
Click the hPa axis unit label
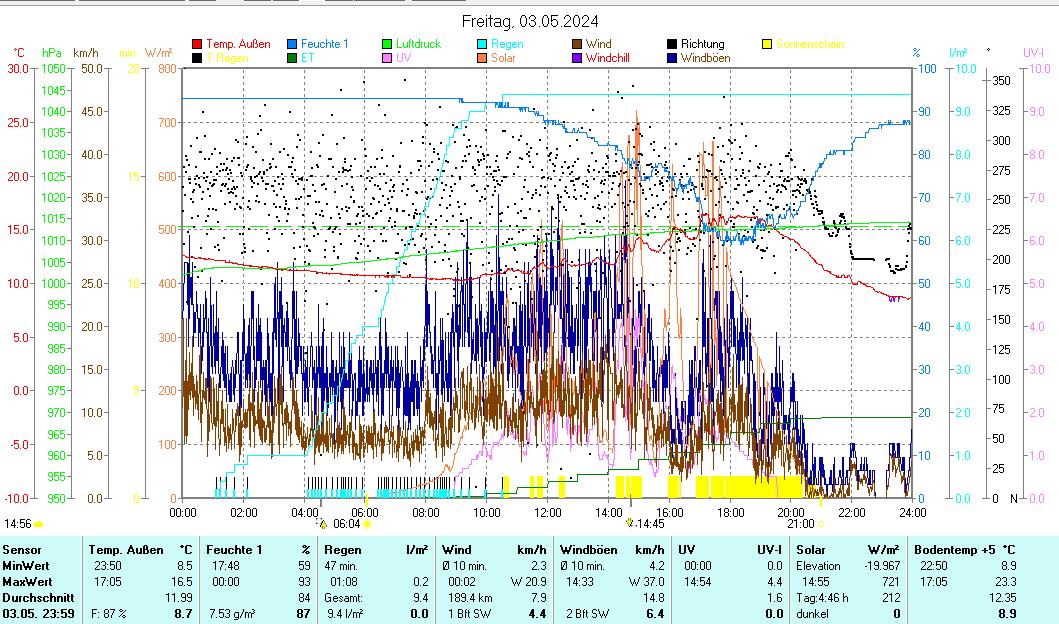[51, 52]
